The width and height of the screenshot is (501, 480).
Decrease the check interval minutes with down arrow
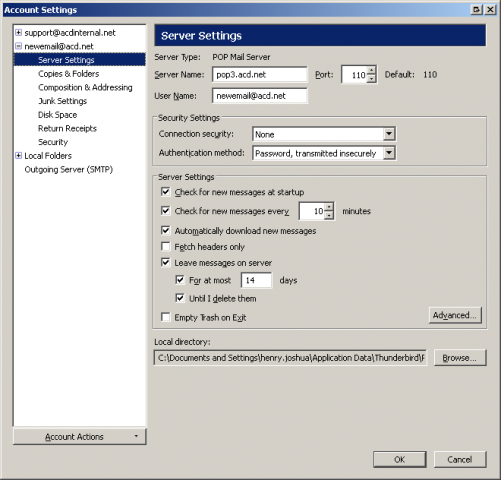tap(329, 215)
